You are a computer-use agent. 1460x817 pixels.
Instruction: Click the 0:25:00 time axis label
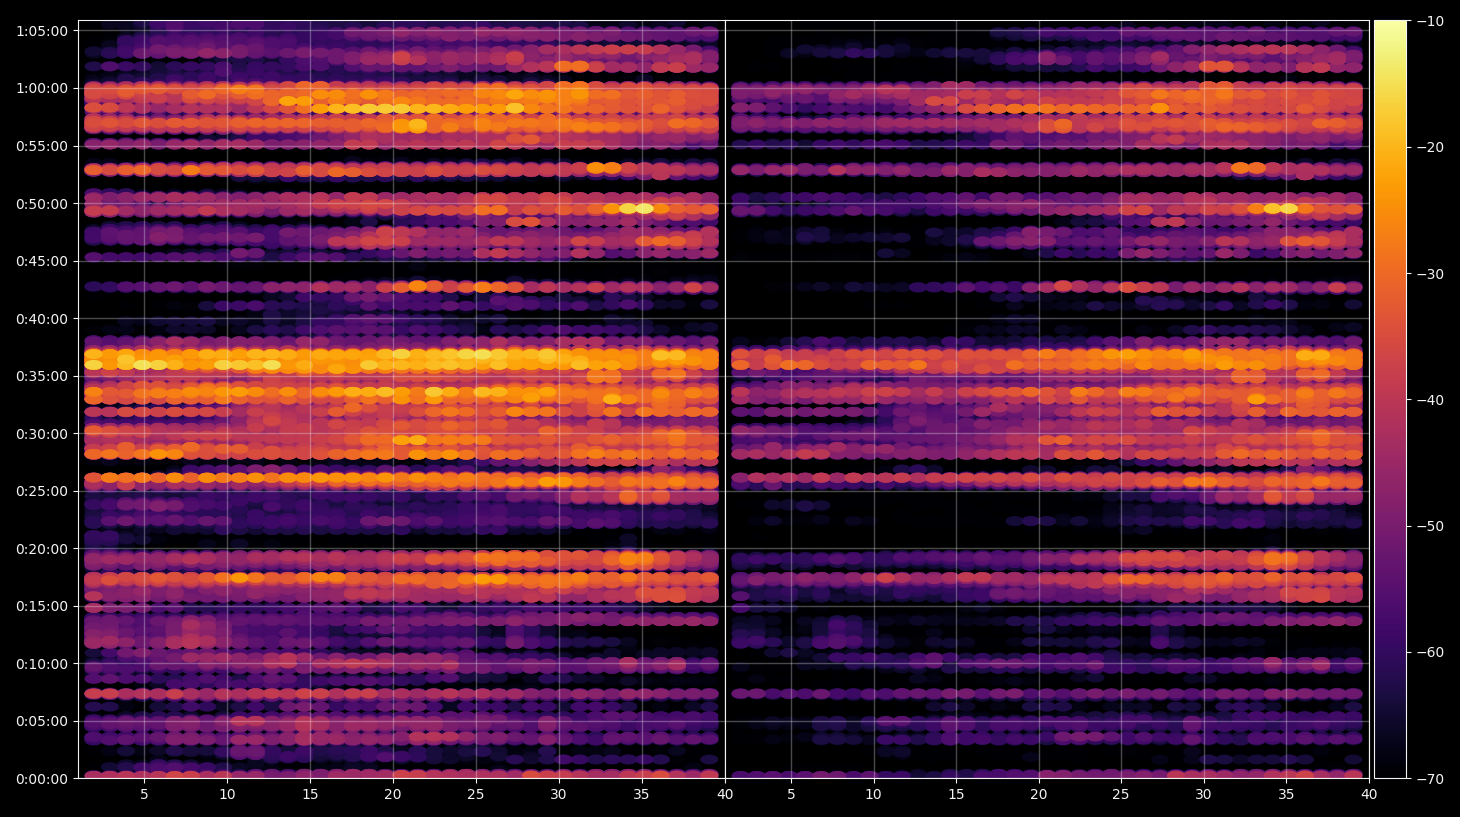pos(42,491)
